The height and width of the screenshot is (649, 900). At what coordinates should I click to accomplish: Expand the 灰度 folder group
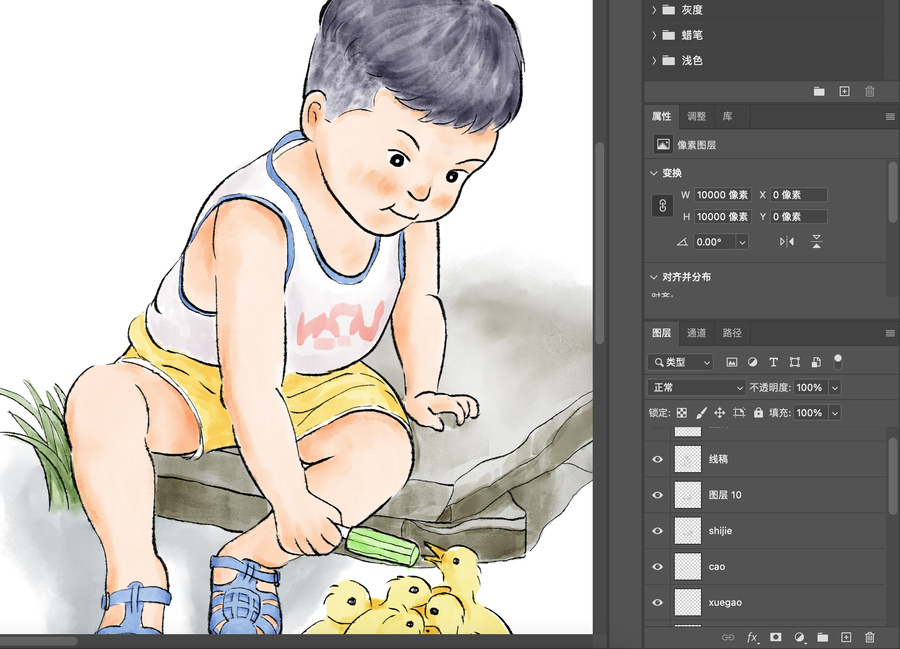point(654,10)
